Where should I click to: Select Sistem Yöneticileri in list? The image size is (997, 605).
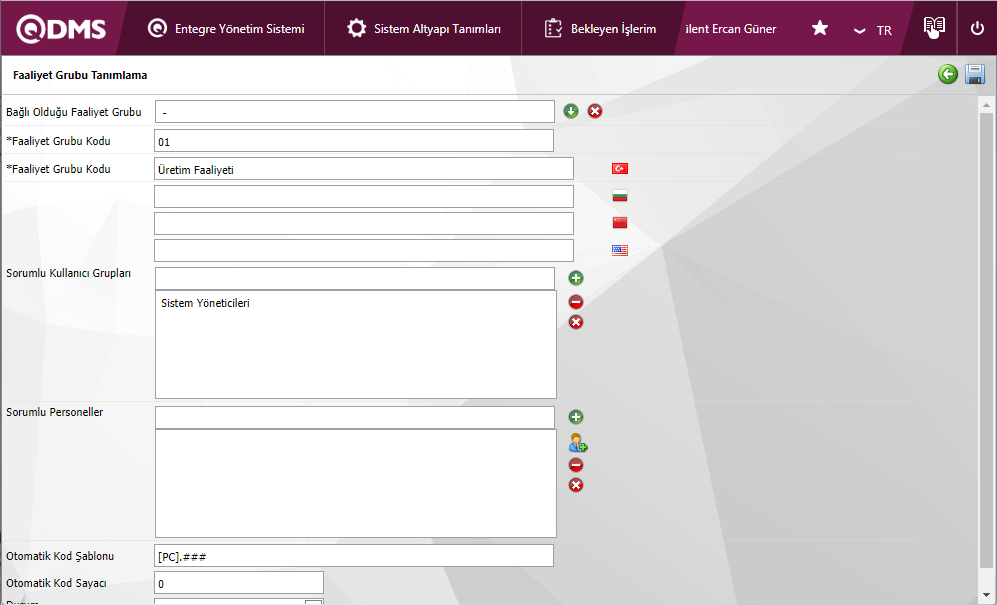click(x=205, y=303)
